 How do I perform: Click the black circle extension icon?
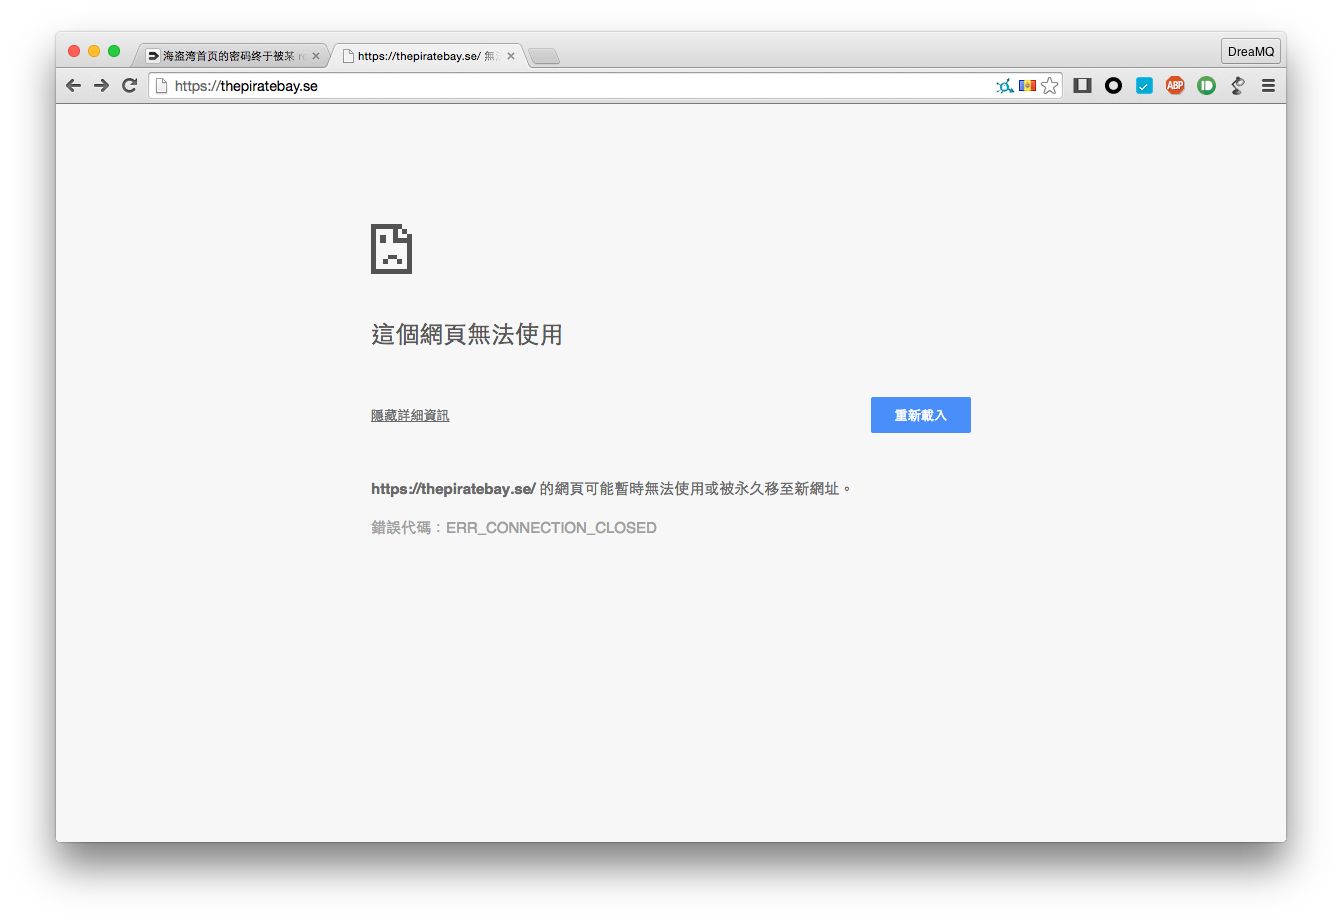coord(1113,86)
